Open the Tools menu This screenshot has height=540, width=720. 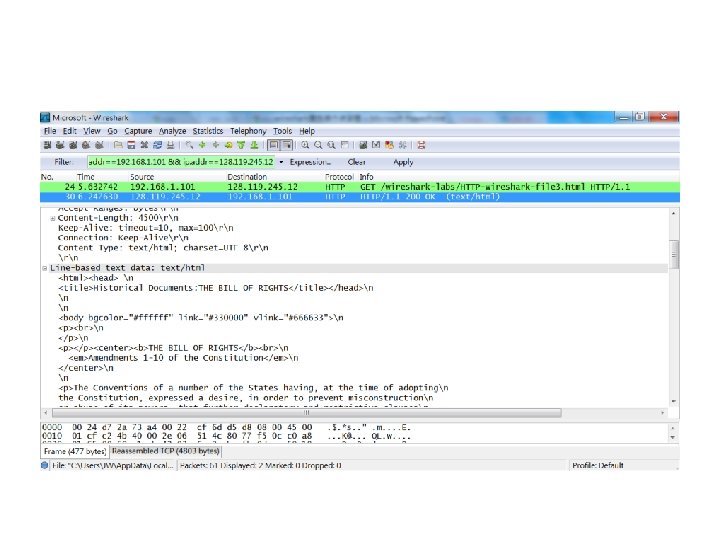(x=282, y=131)
